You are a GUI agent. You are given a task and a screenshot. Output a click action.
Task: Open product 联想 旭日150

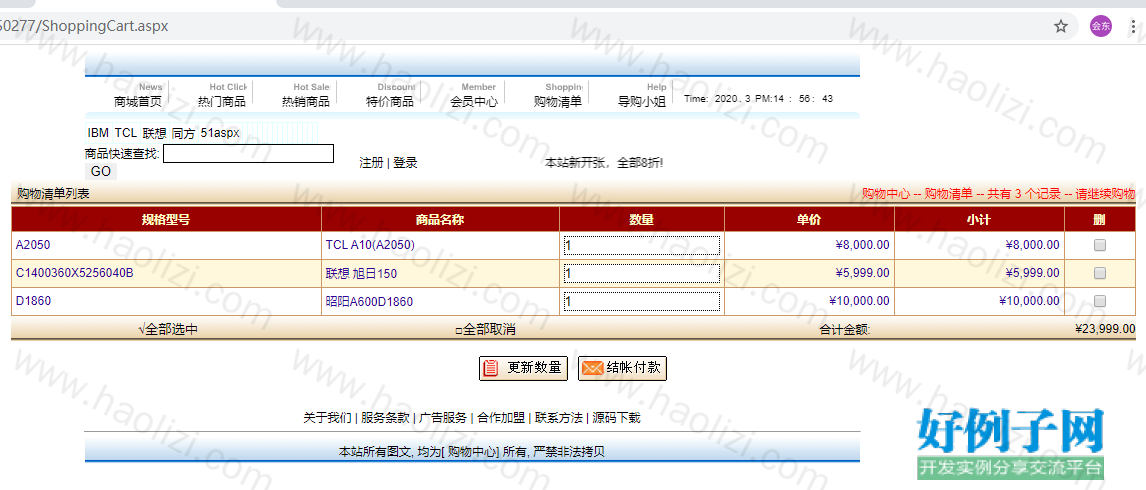[361, 274]
